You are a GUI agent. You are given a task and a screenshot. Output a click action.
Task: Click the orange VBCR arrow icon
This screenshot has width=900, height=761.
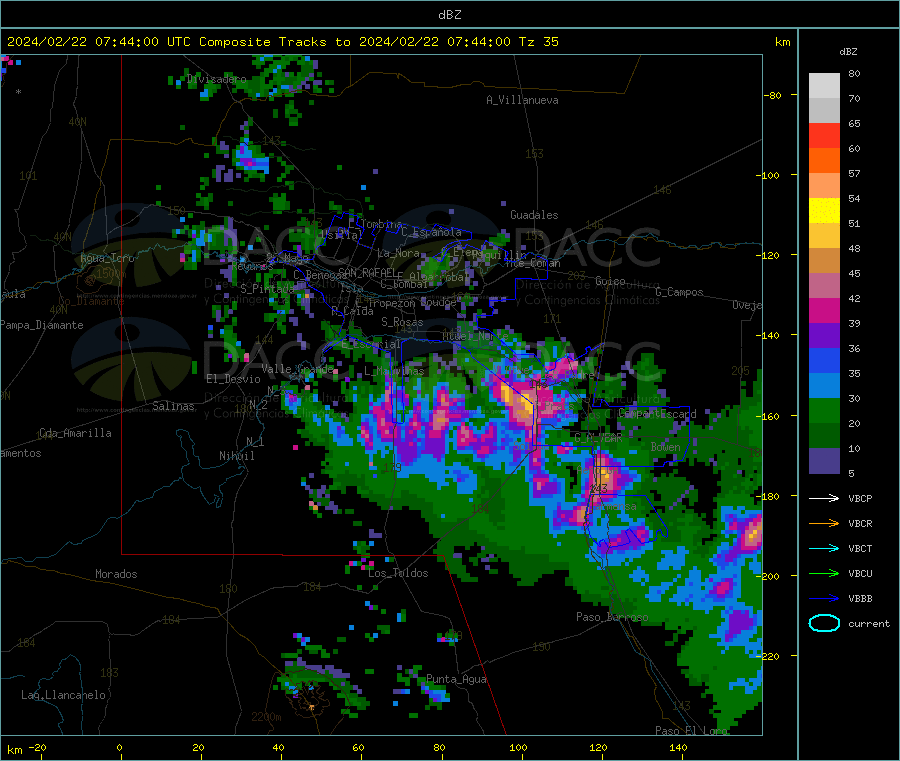[824, 523]
